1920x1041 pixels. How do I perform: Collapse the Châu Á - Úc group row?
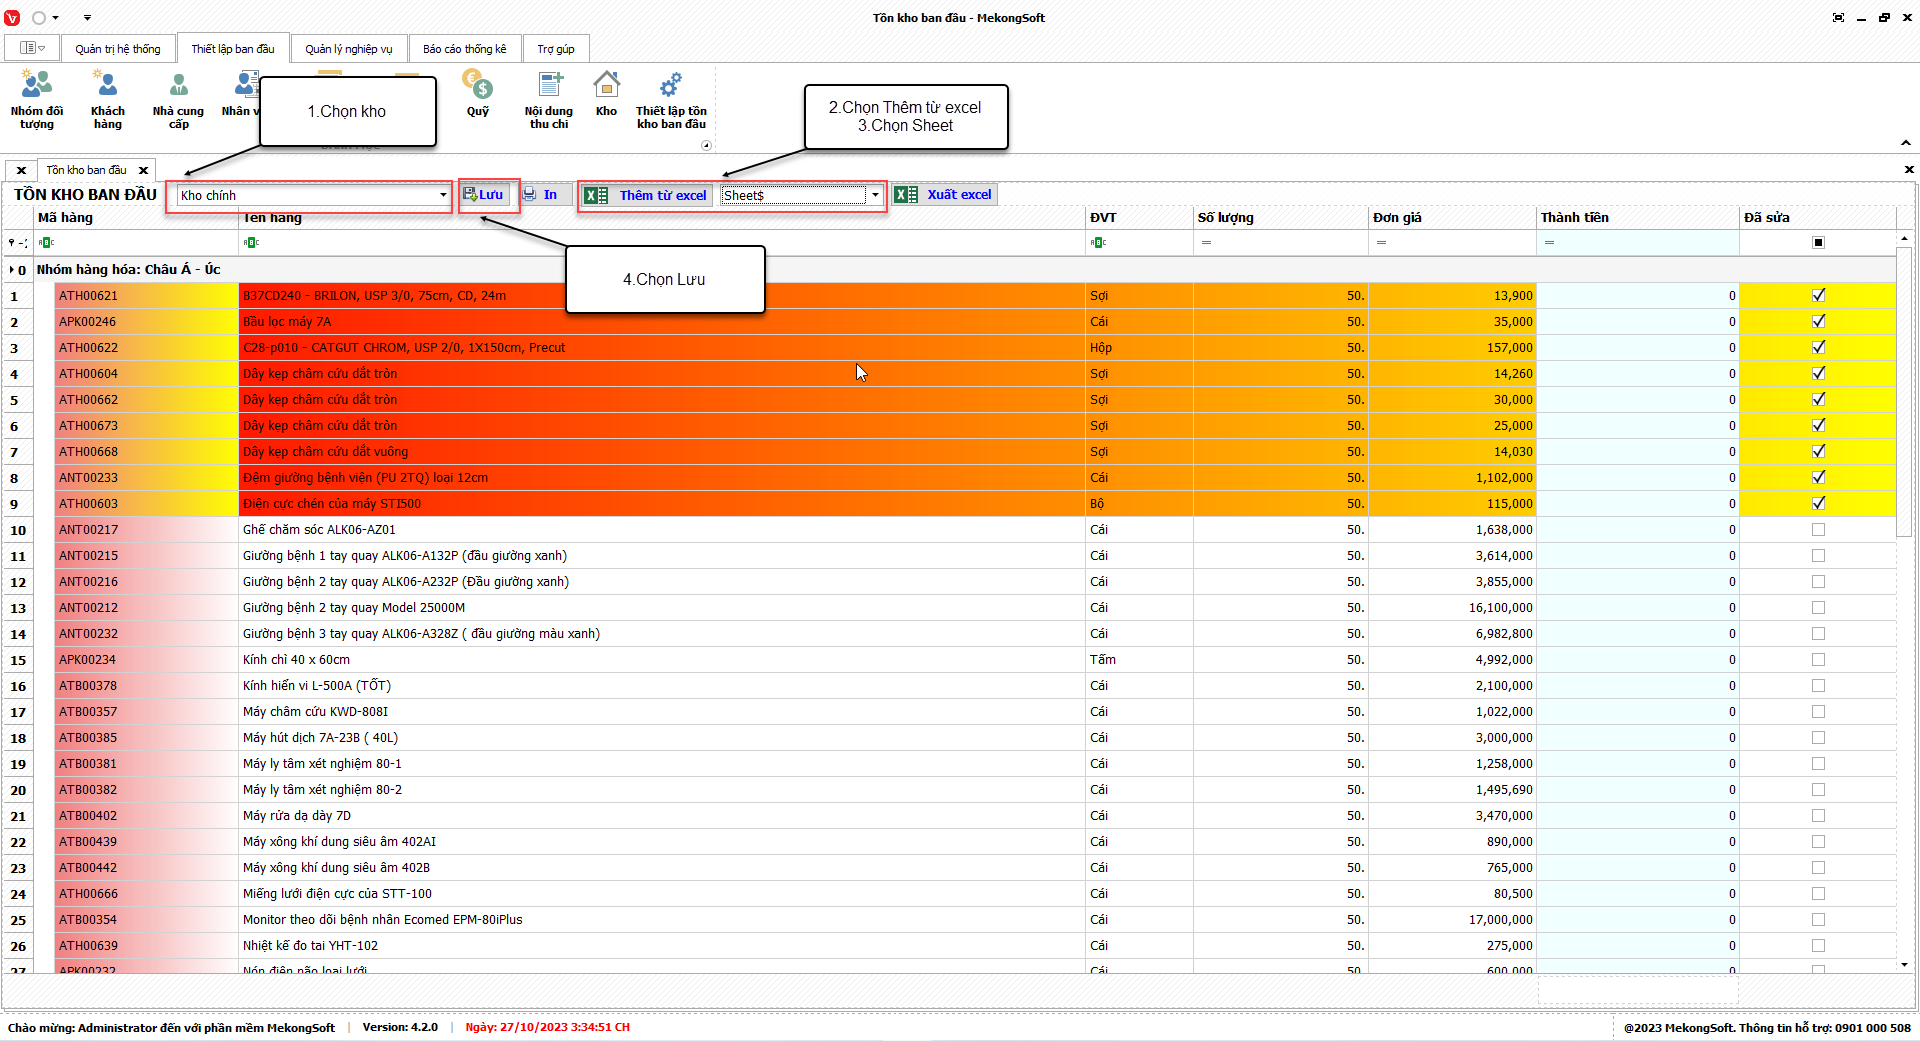point(12,270)
